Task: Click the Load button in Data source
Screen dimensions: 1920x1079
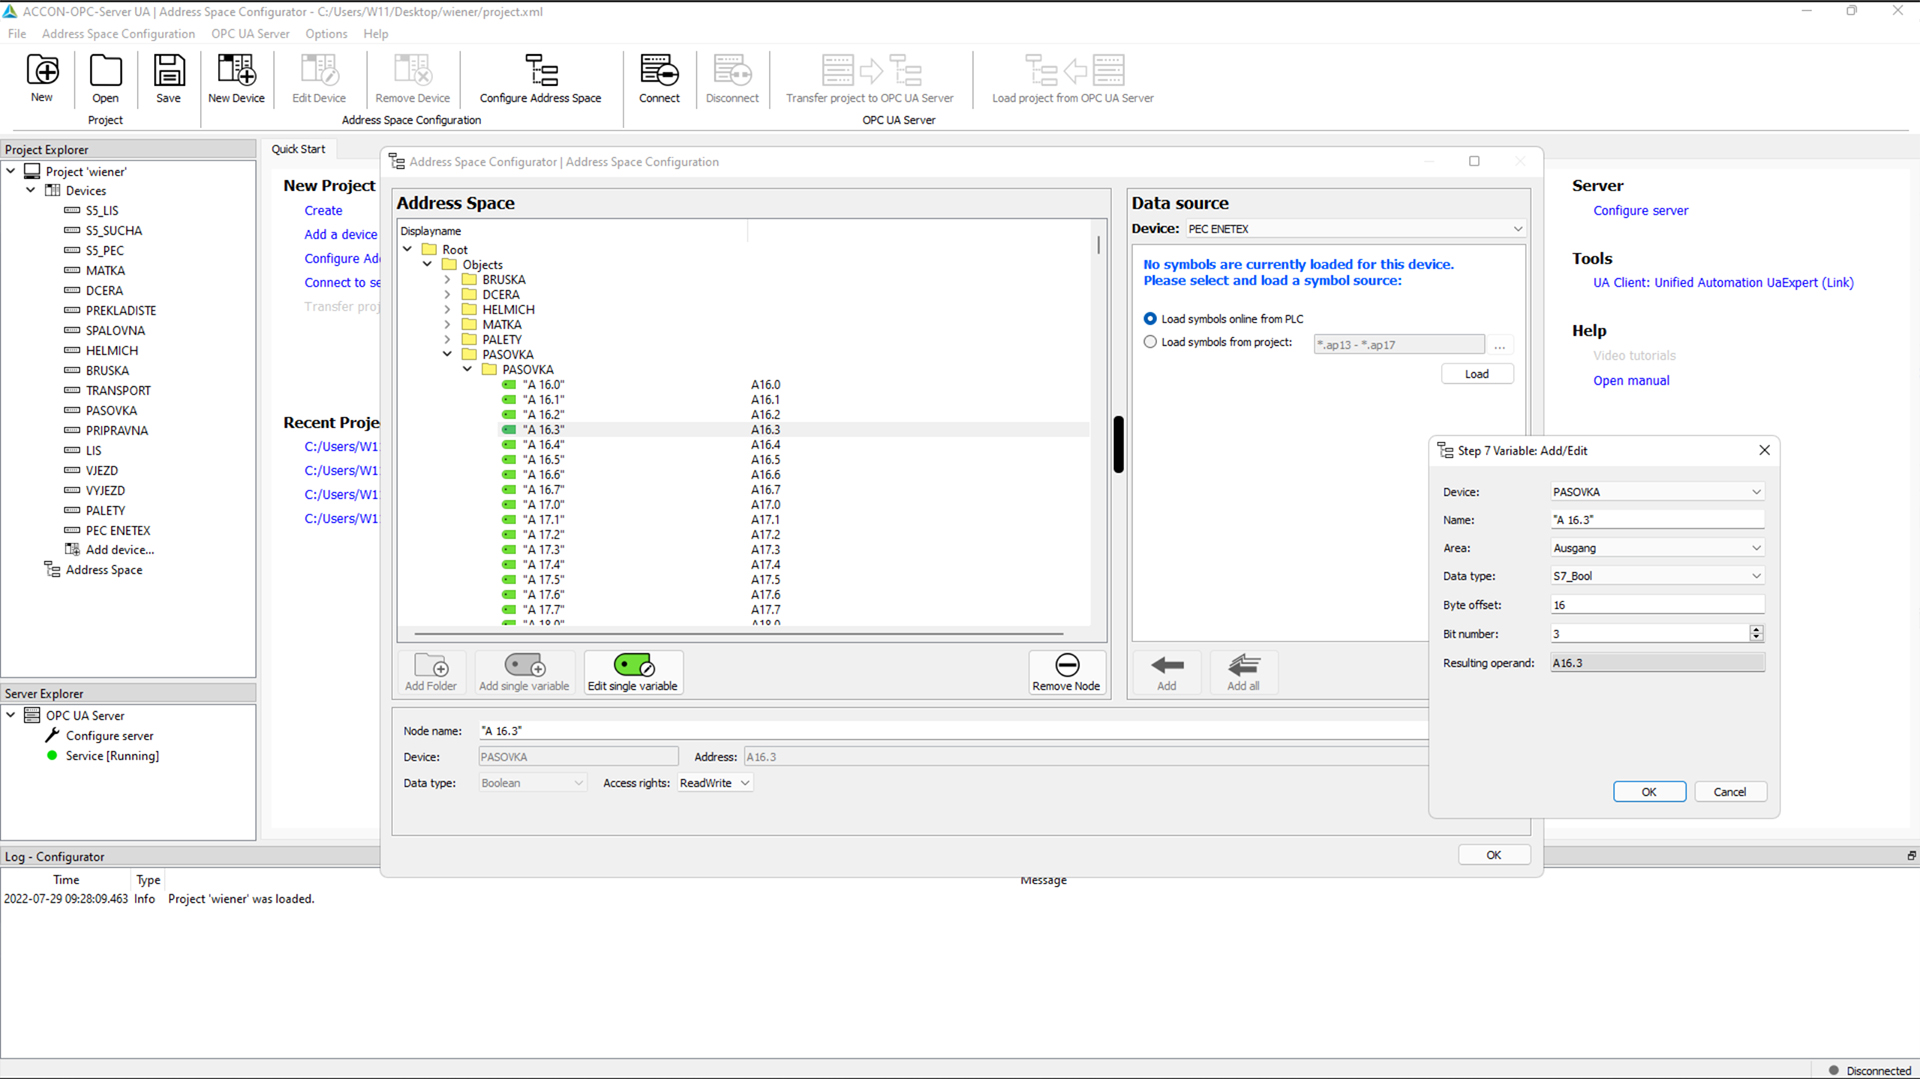Action: (x=1477, y=374)
